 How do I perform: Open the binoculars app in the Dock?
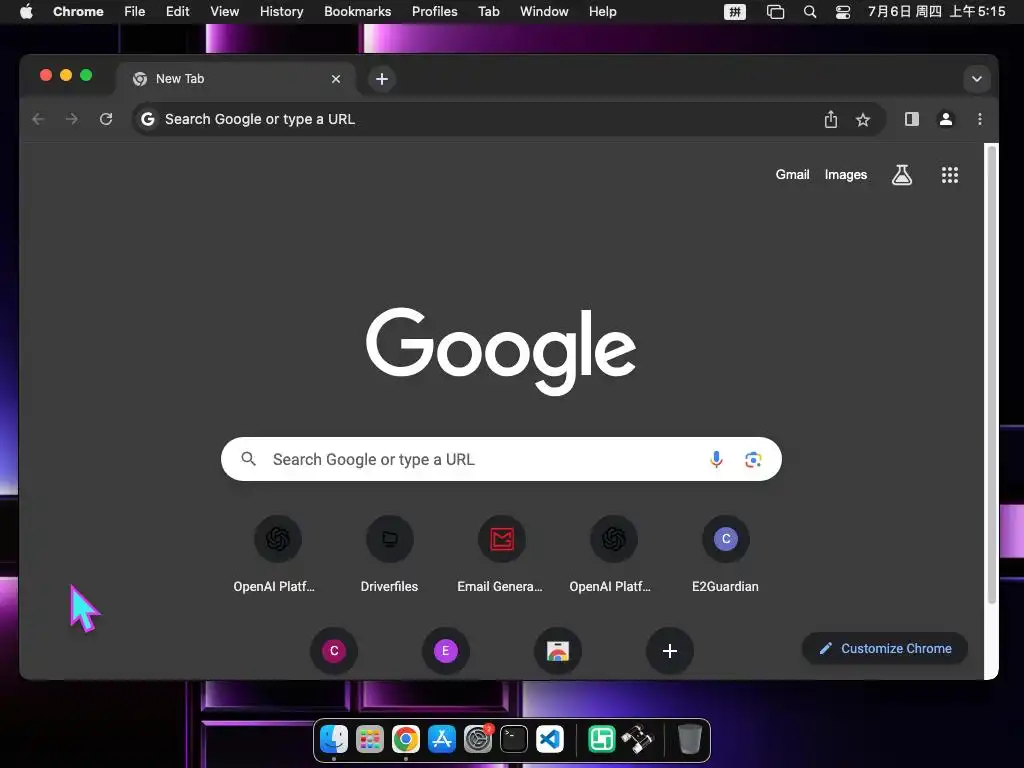pos(637,739)
